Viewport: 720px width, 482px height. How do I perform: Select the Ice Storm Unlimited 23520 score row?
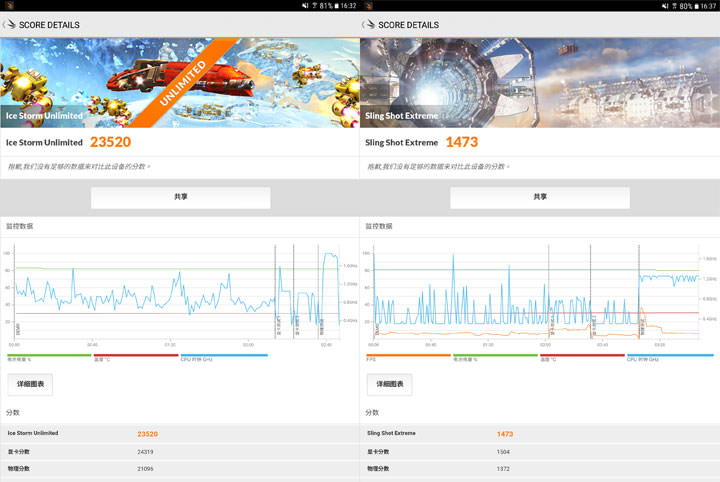click(x=180, y=434)
